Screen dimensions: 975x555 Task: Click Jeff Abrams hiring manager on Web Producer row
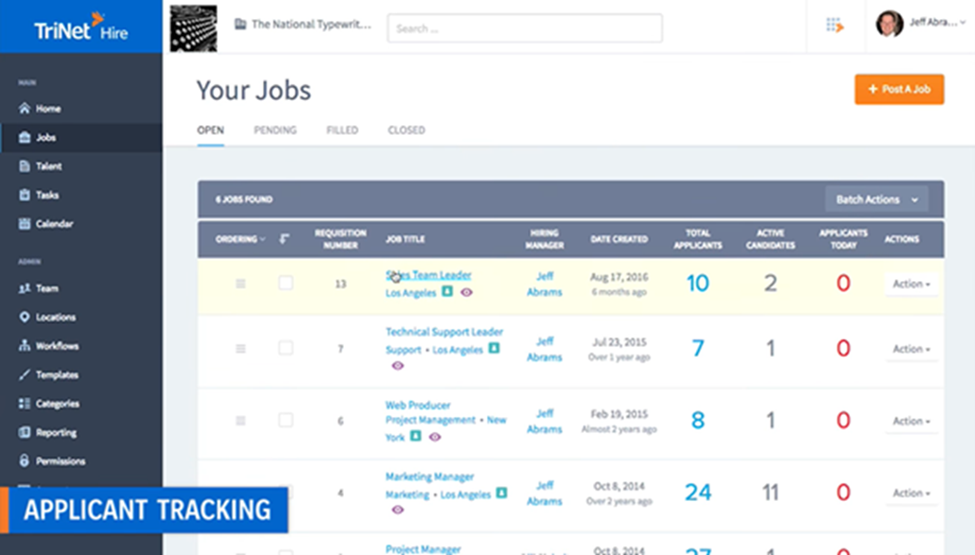click(x=545, y=421)
